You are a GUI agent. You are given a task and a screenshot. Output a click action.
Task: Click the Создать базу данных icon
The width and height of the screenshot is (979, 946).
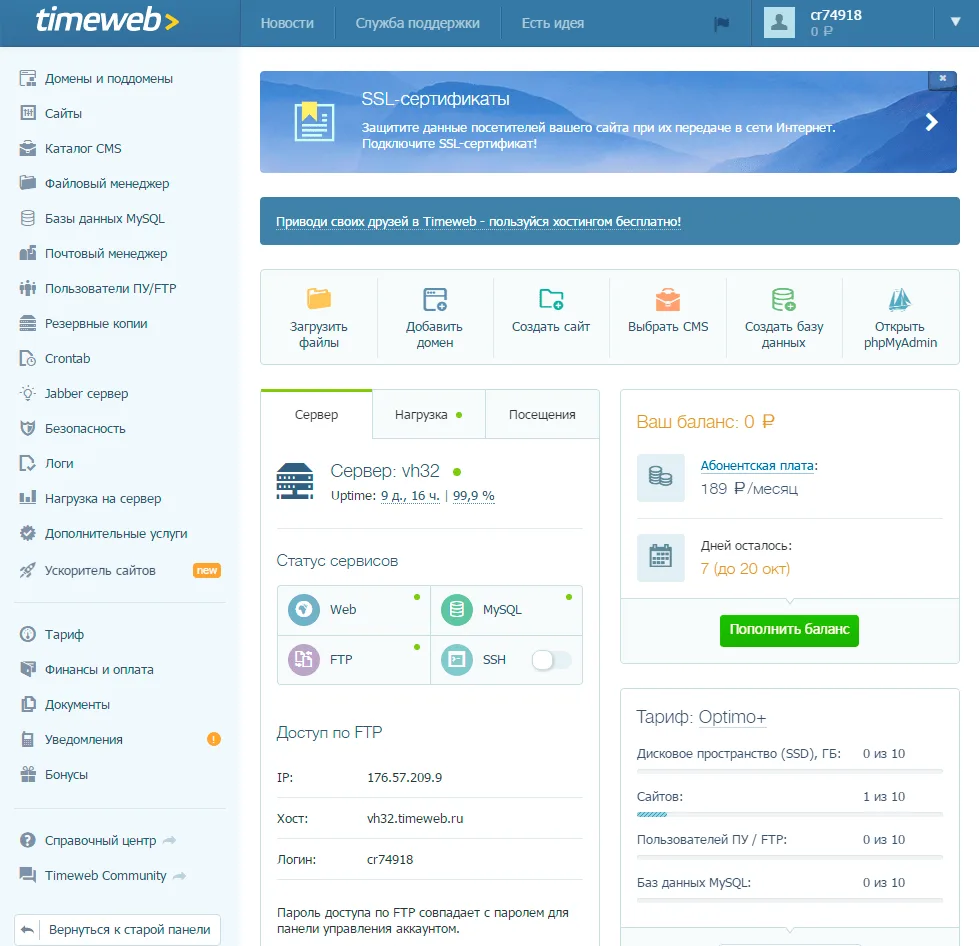(783, 299)
